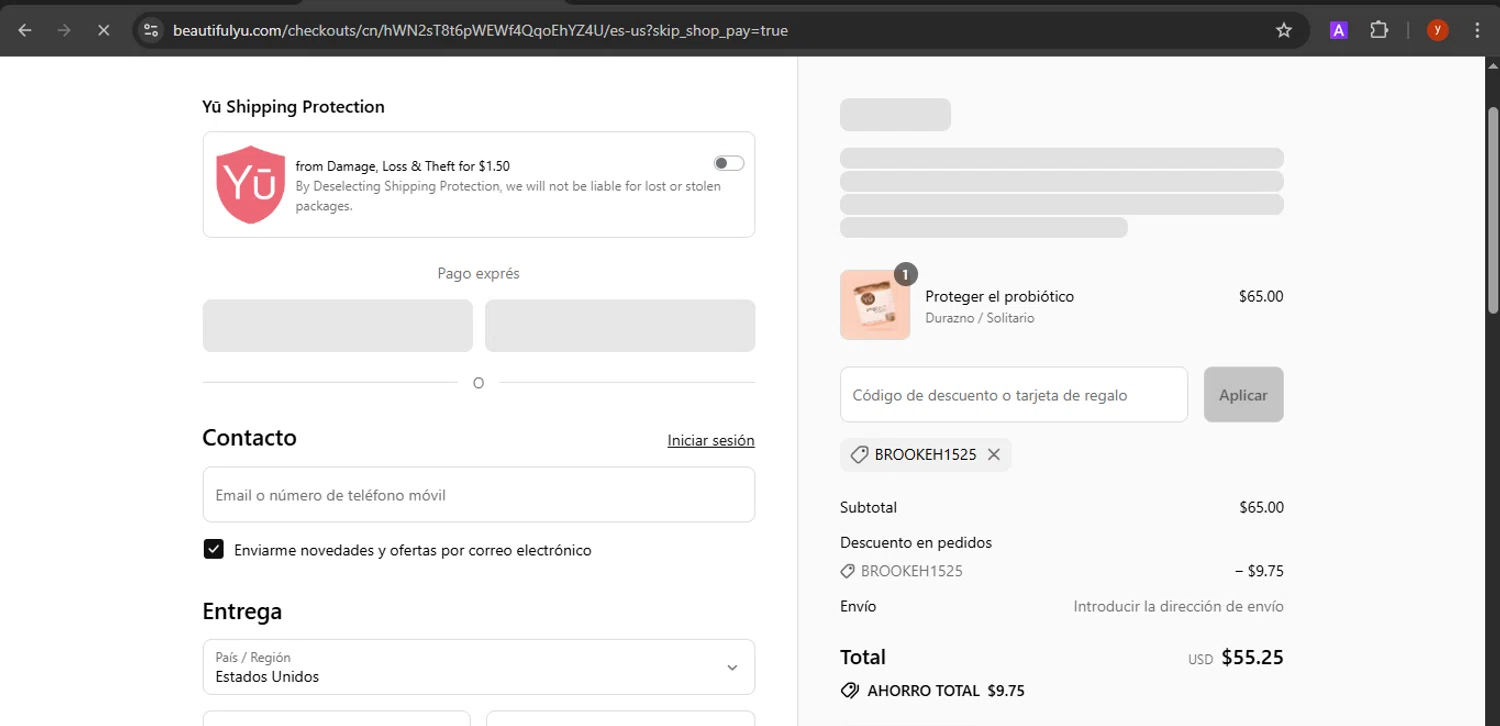
Task: View site information icon in address bar
Action: (x=151, y=30)
